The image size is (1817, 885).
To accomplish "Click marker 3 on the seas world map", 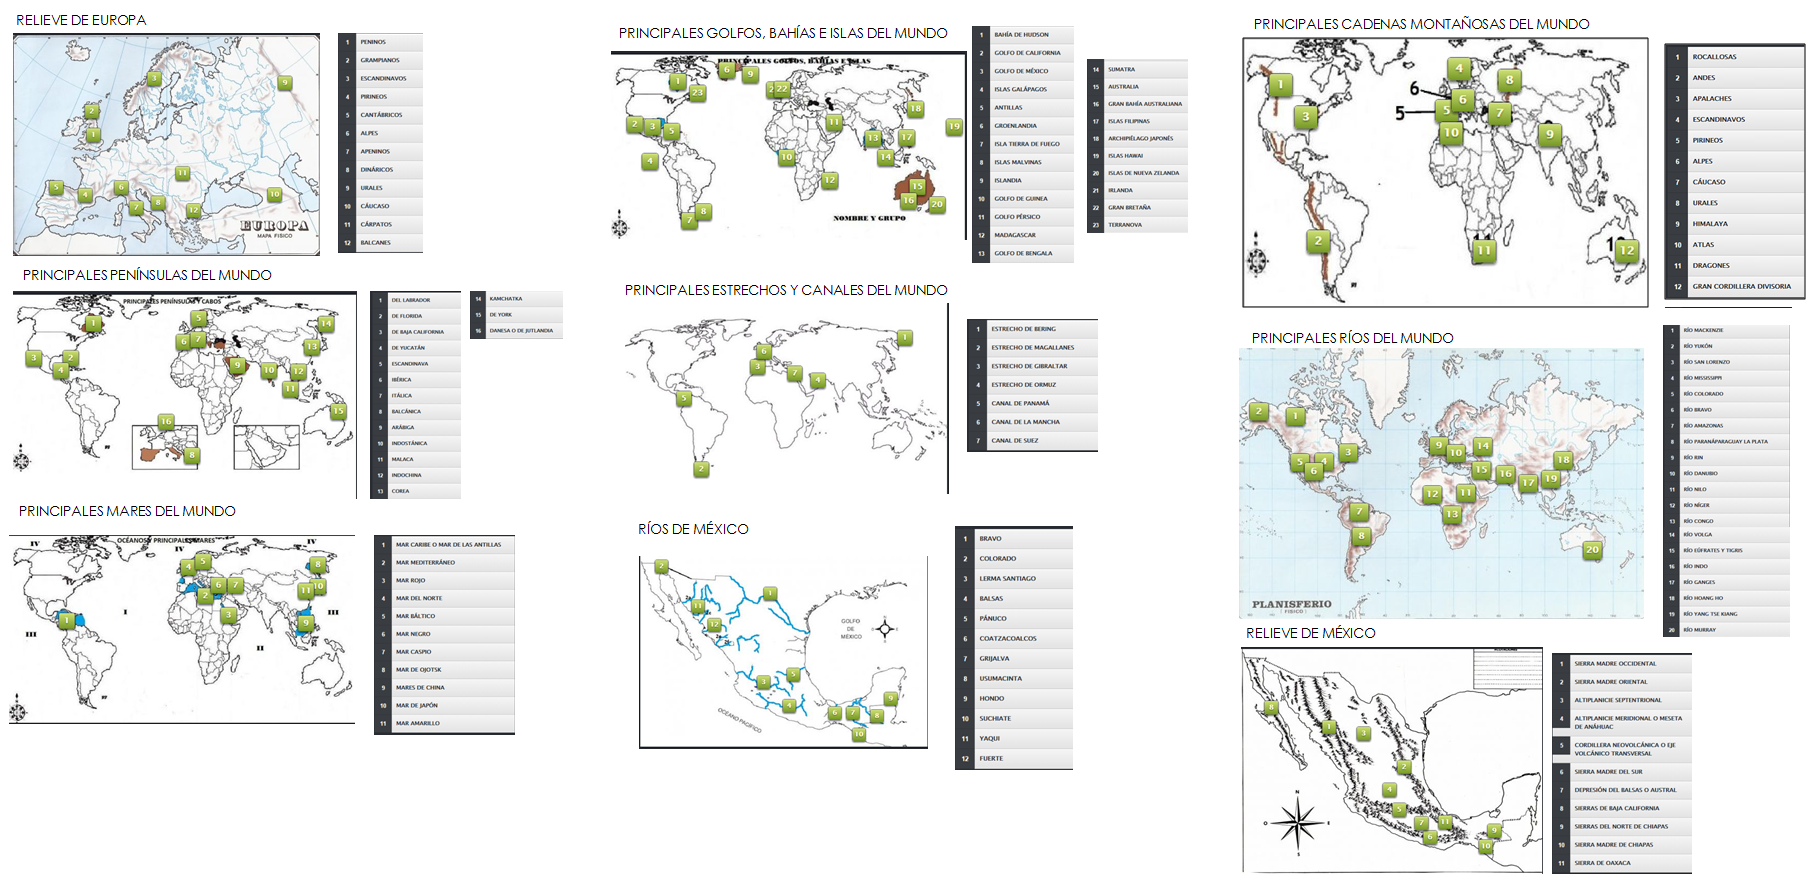I will click(228, 615).
